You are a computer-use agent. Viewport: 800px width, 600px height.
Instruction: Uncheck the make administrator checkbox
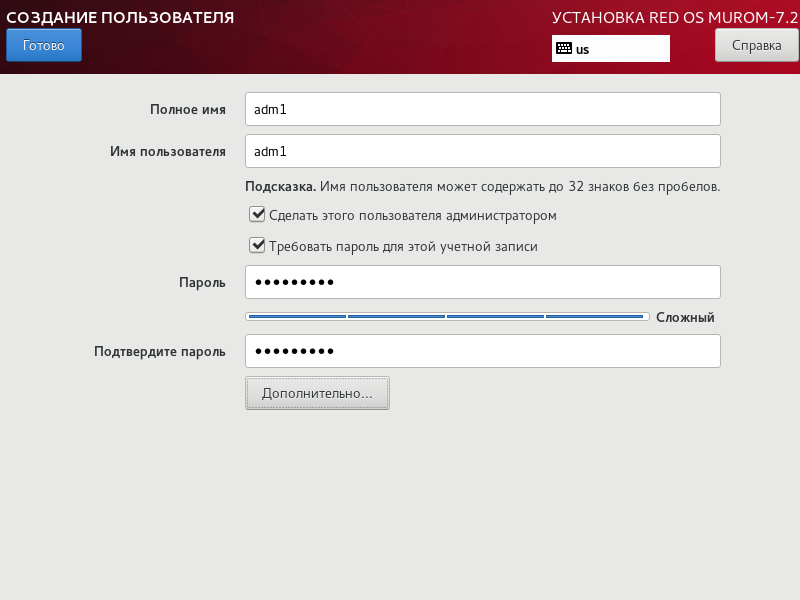[257, 214]
